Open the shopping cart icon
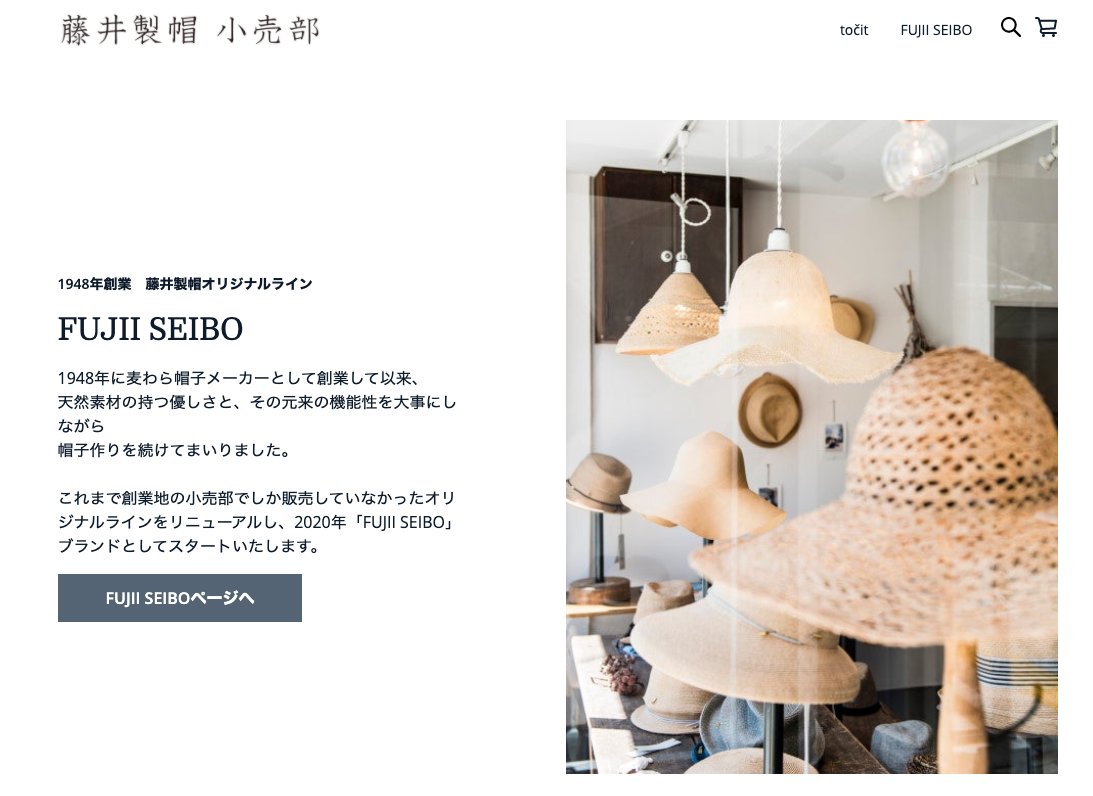Screen dimensions: 1093x796 coord(1046,27)
